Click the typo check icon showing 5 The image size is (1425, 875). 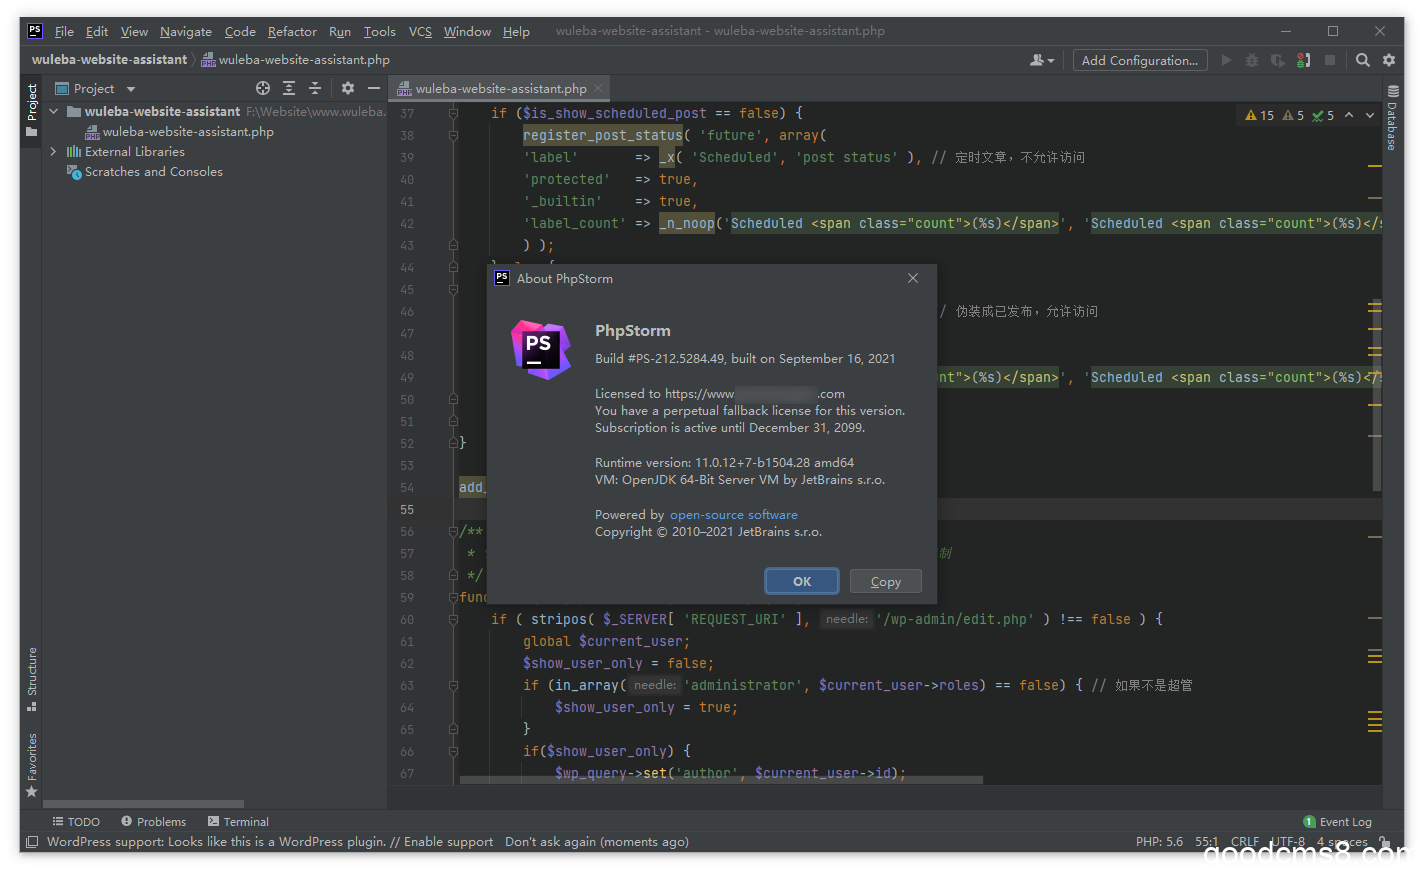coord(1323,115)
